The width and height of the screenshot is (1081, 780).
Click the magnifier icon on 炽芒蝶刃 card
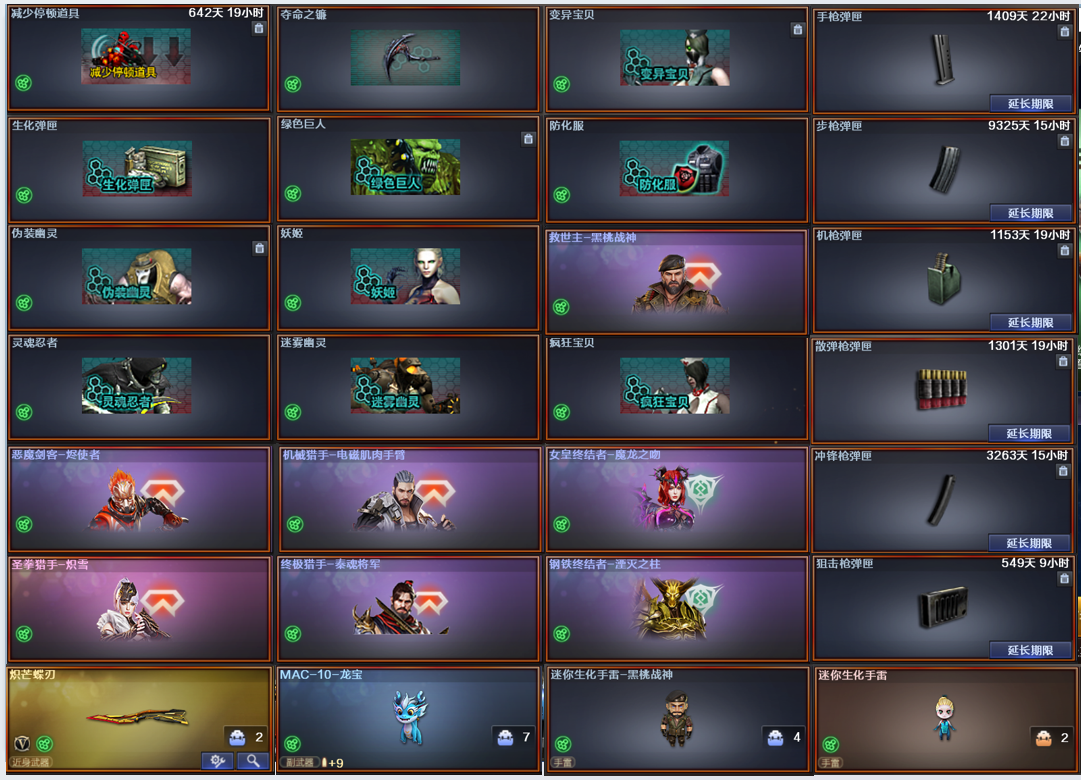coord(253,761)
